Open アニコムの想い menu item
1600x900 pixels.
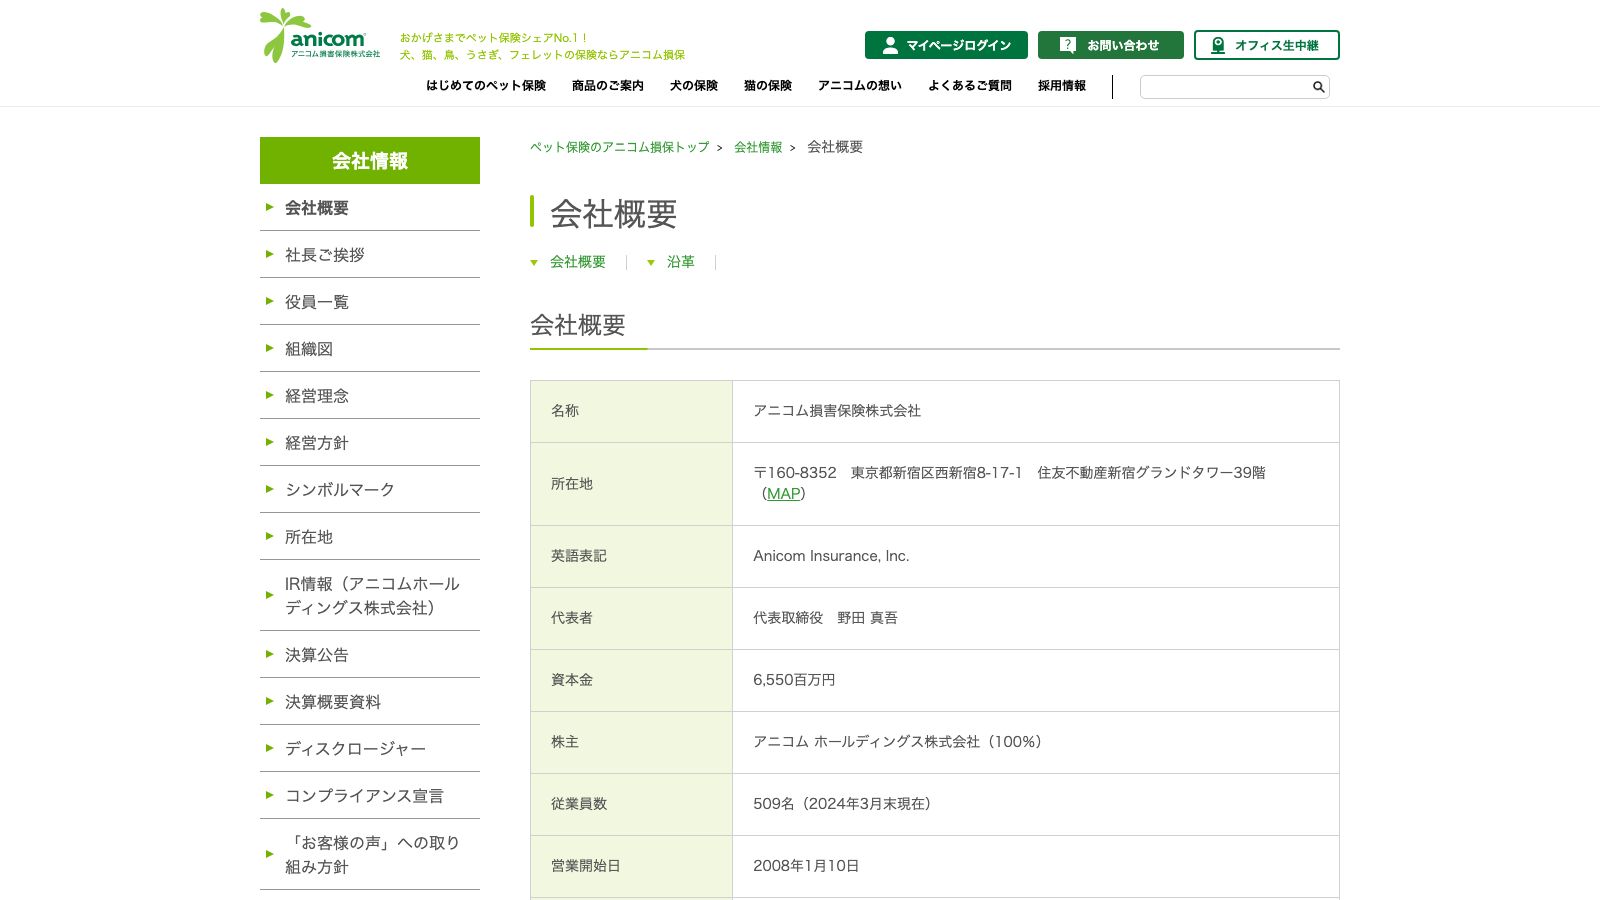click(860, 86)
